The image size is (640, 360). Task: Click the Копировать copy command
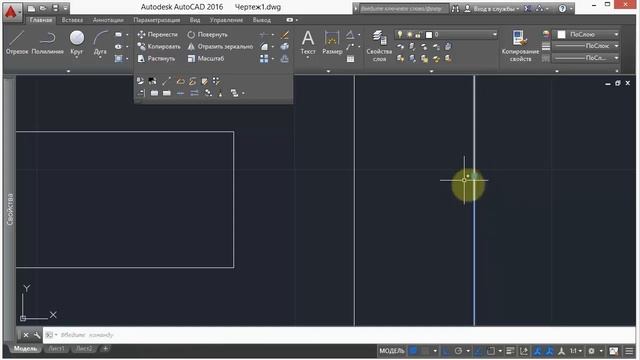[159, 47]
